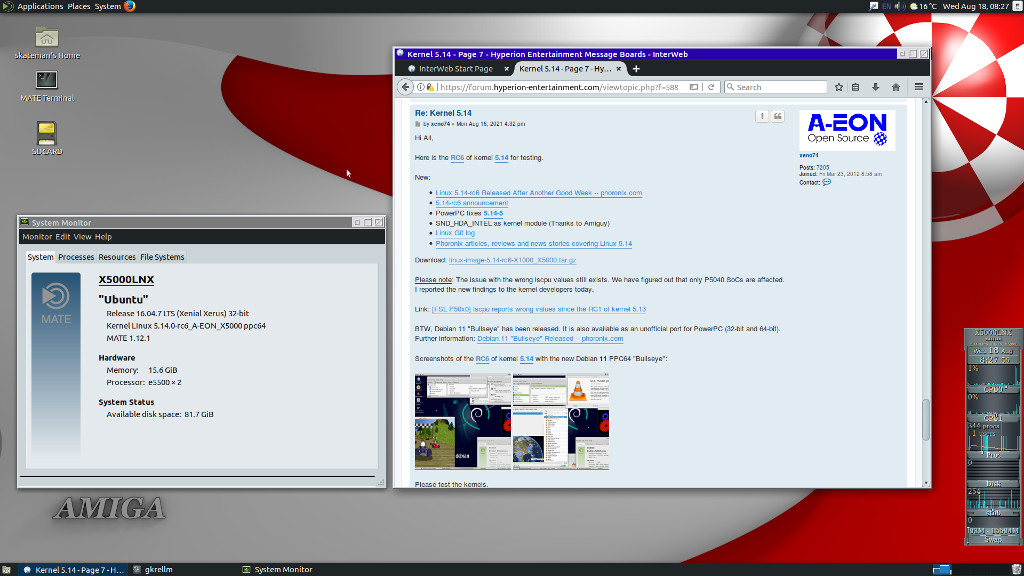Open Phoronix articles covering Linux 5.14 link
The width and height of the screenshot is (1024, 576).
click(x=534, y=244)
